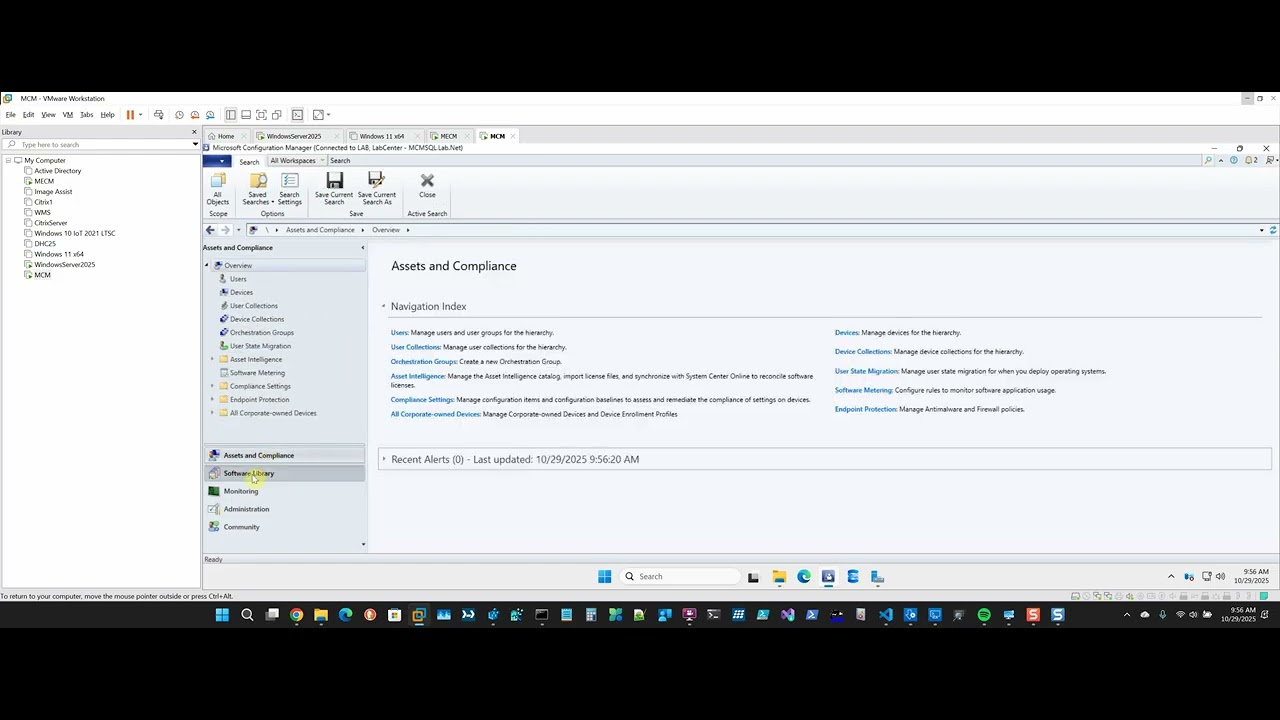Open the VMware snapshot manager
Screen dimensions: 1280x720
[x=211, y=115]
